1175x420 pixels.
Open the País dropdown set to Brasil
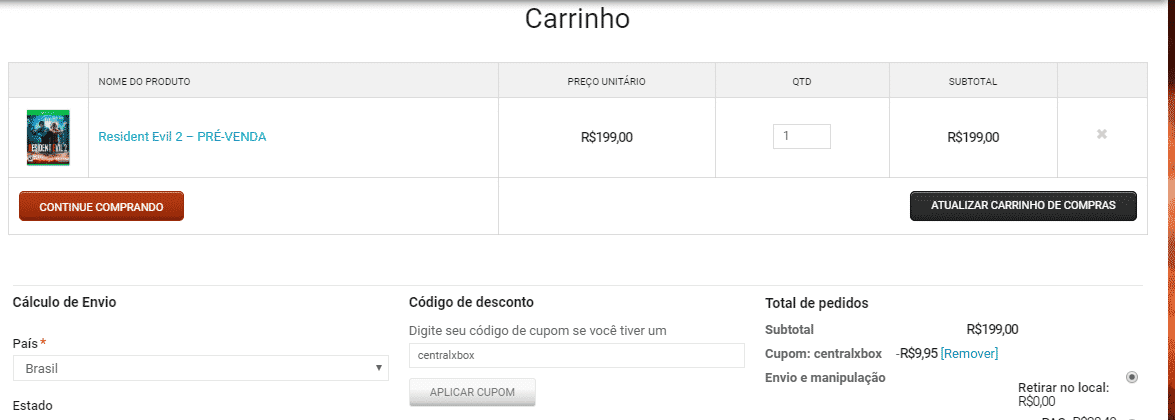[201, 368]
